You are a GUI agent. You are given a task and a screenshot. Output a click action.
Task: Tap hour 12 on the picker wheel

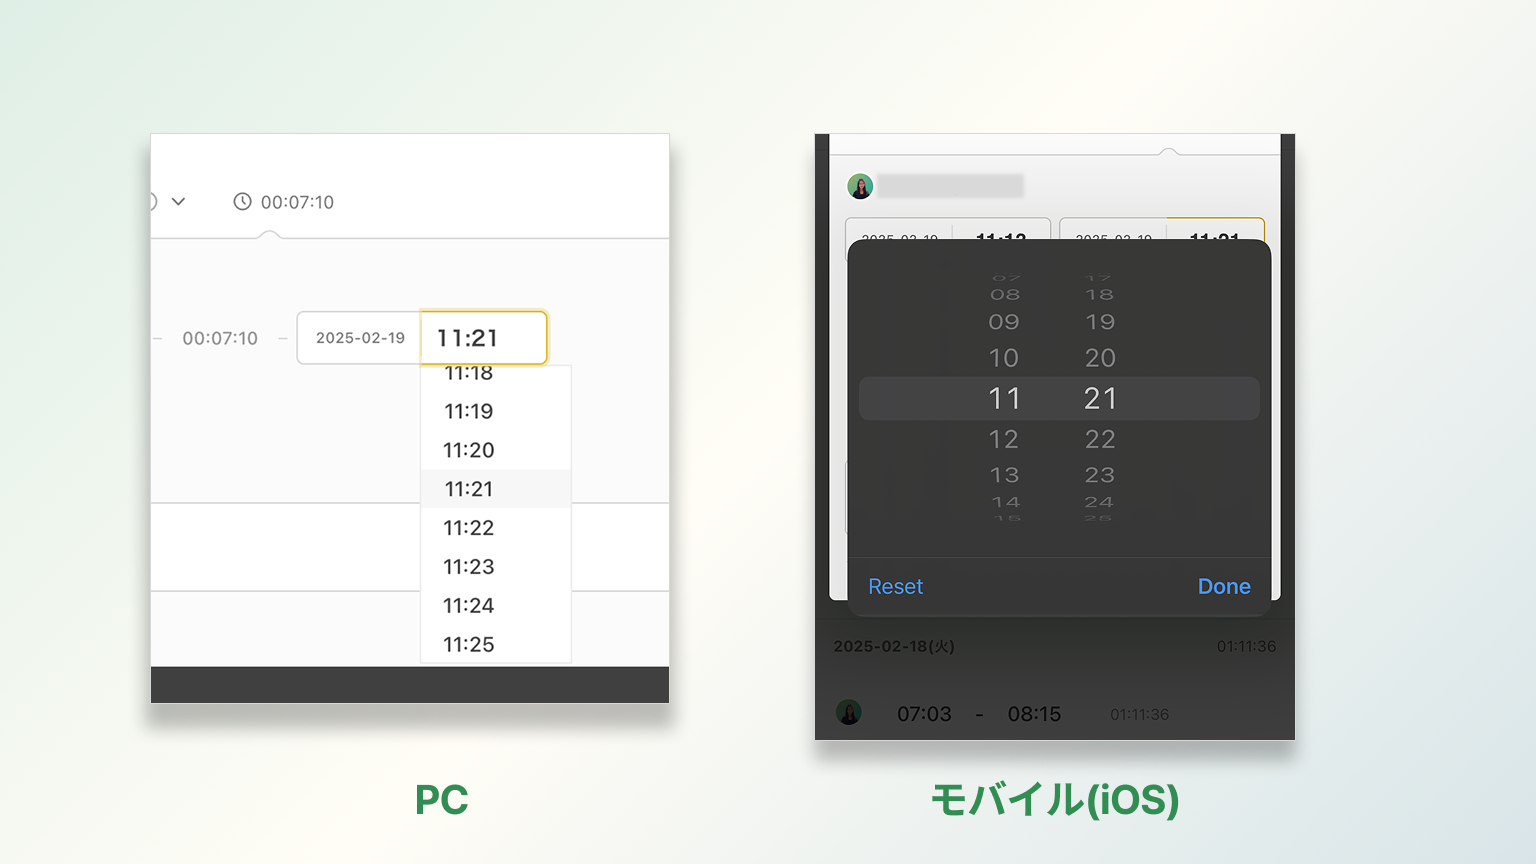pyautogui.click(x=1004, y=439)
